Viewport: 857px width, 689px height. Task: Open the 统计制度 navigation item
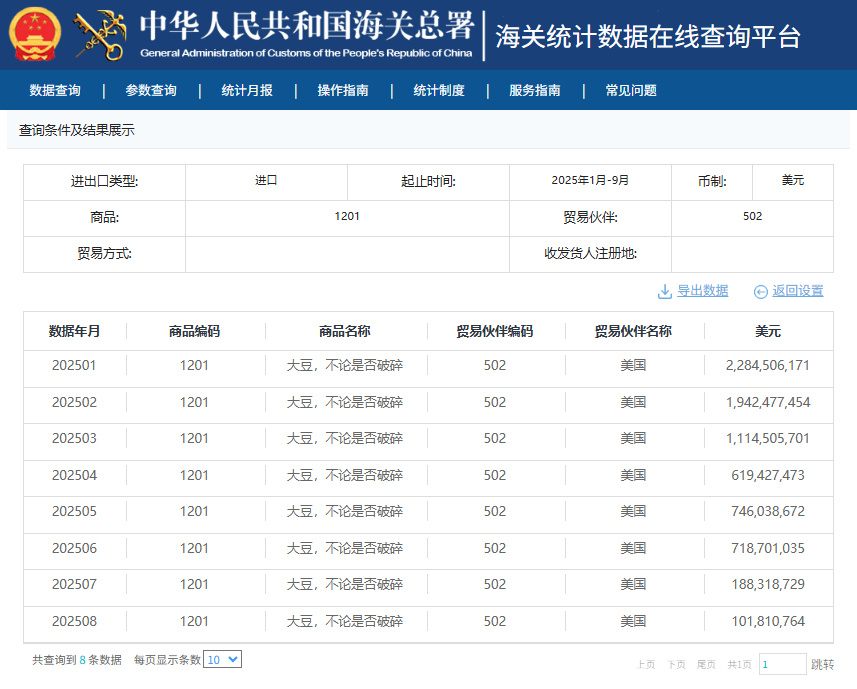[439, 90]
